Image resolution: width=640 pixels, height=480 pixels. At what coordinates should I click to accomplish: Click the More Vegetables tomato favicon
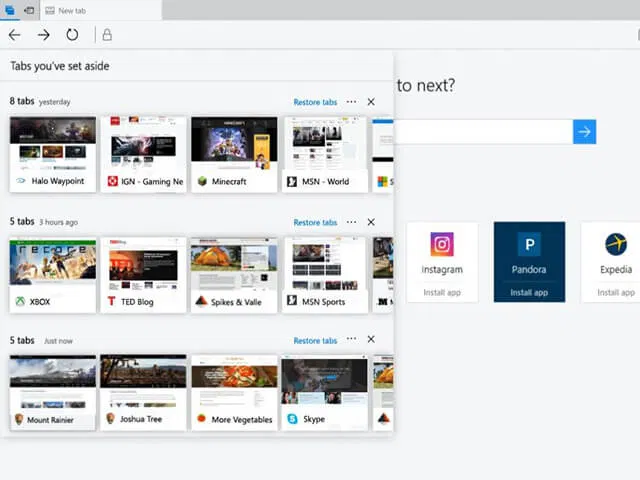pos(201,418)
